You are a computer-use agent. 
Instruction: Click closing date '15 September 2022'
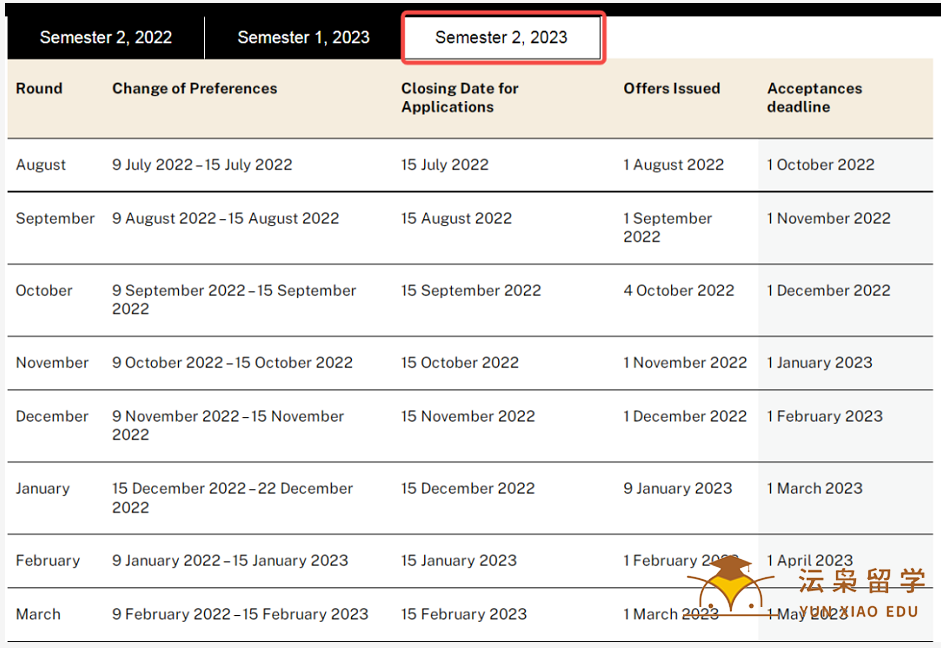[471, 290]
